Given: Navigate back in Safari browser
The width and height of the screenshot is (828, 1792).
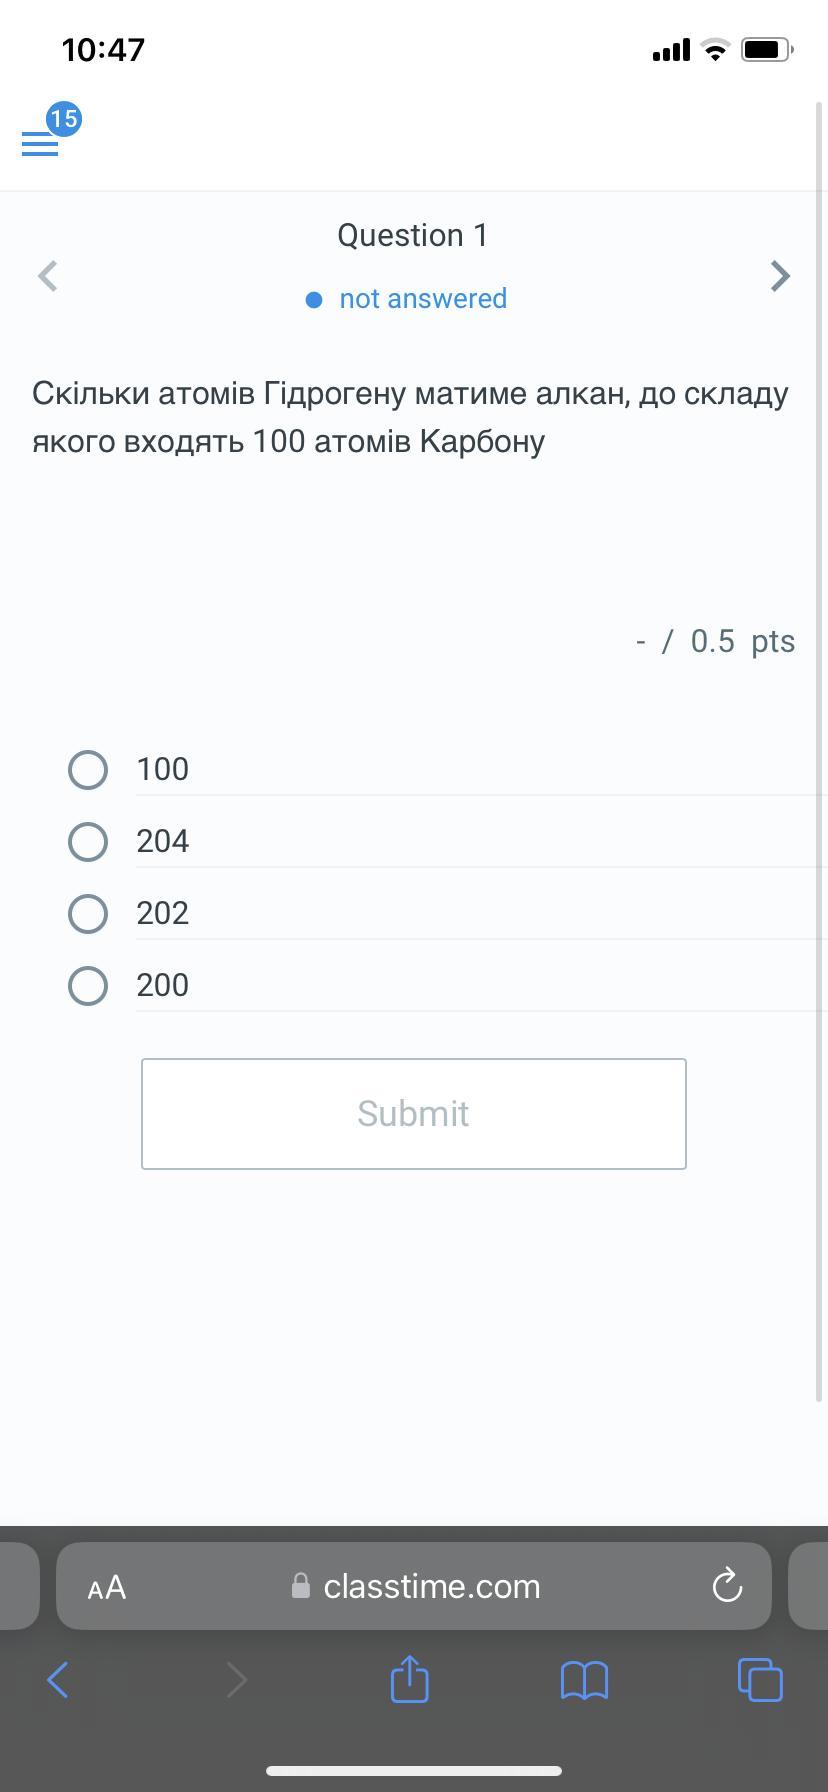Looking at the screenshot, I should [58, 1679].
